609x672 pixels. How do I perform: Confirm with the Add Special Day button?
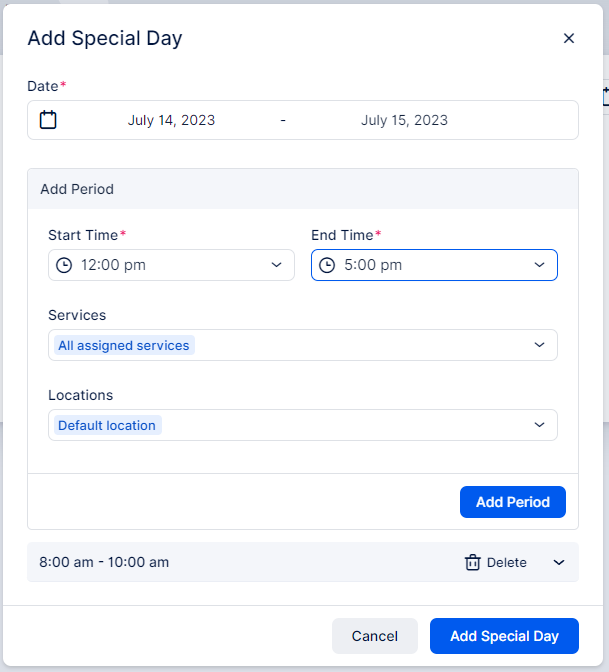[x=504, y=636]
